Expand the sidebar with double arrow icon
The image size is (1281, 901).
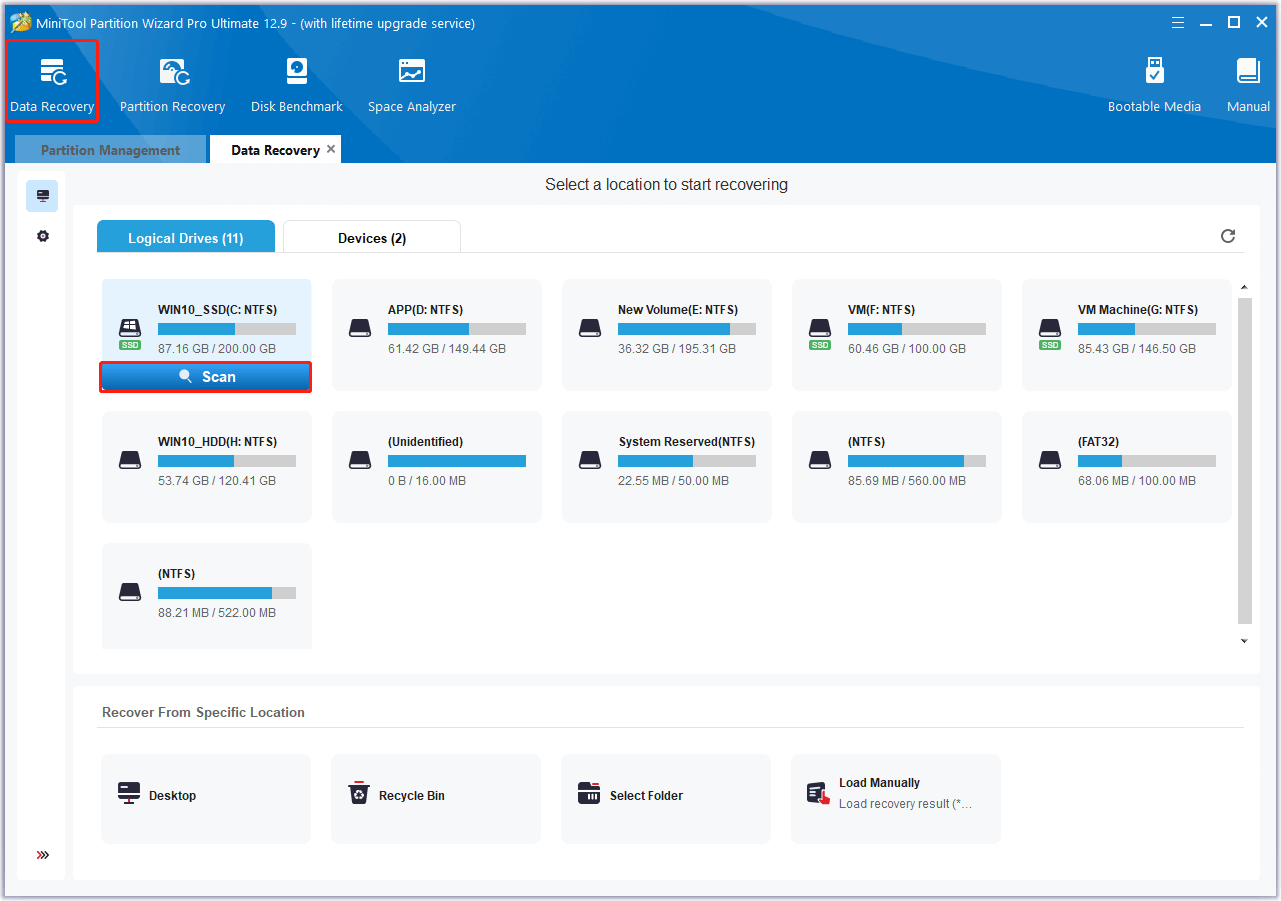(x=42, y=855)
